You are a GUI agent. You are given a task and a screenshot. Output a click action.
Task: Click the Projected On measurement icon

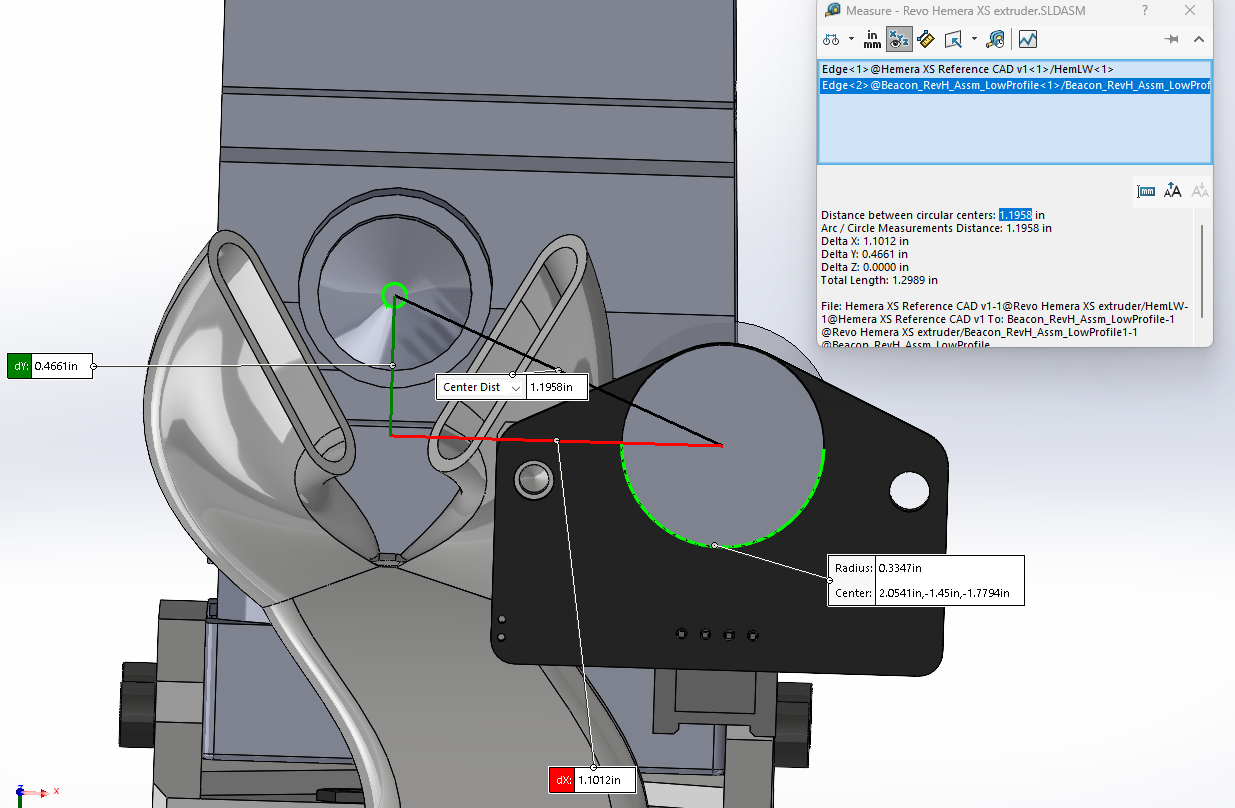click(x=953, y=39)
